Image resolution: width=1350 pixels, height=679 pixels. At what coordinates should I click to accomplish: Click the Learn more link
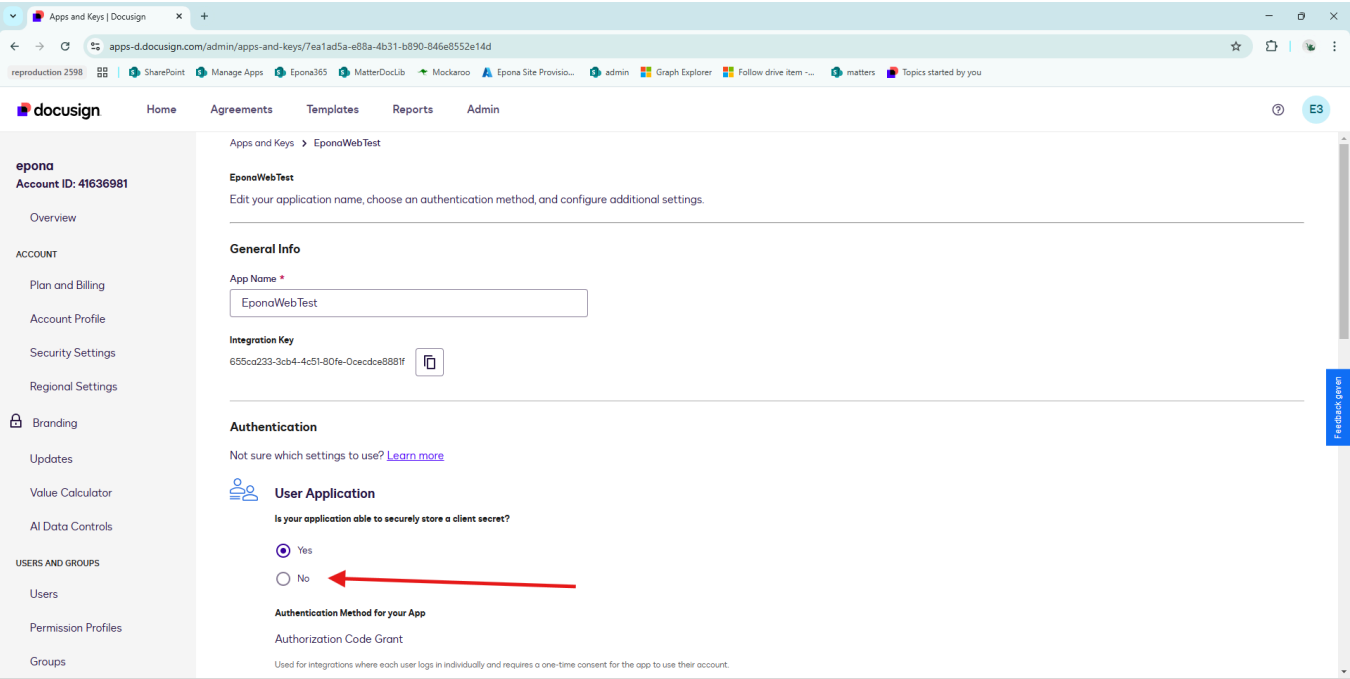coord(415,456)
